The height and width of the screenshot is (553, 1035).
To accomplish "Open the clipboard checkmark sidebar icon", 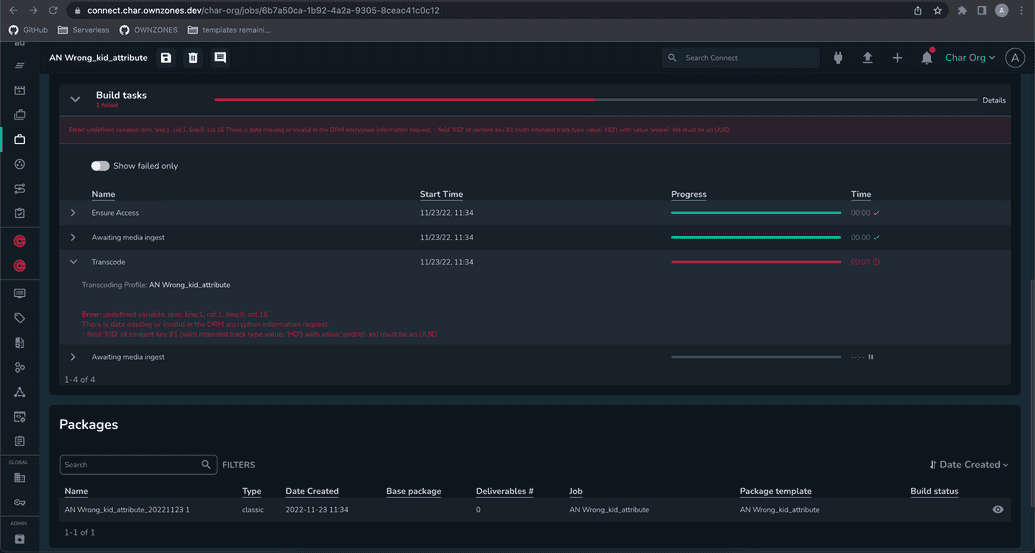I will click(x=20, y=213).
